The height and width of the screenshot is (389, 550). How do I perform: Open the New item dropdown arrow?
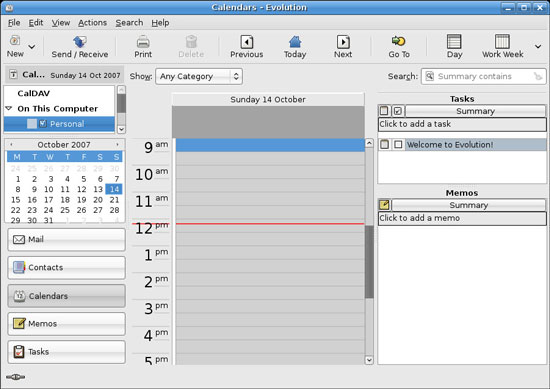(x=32, y=47)
